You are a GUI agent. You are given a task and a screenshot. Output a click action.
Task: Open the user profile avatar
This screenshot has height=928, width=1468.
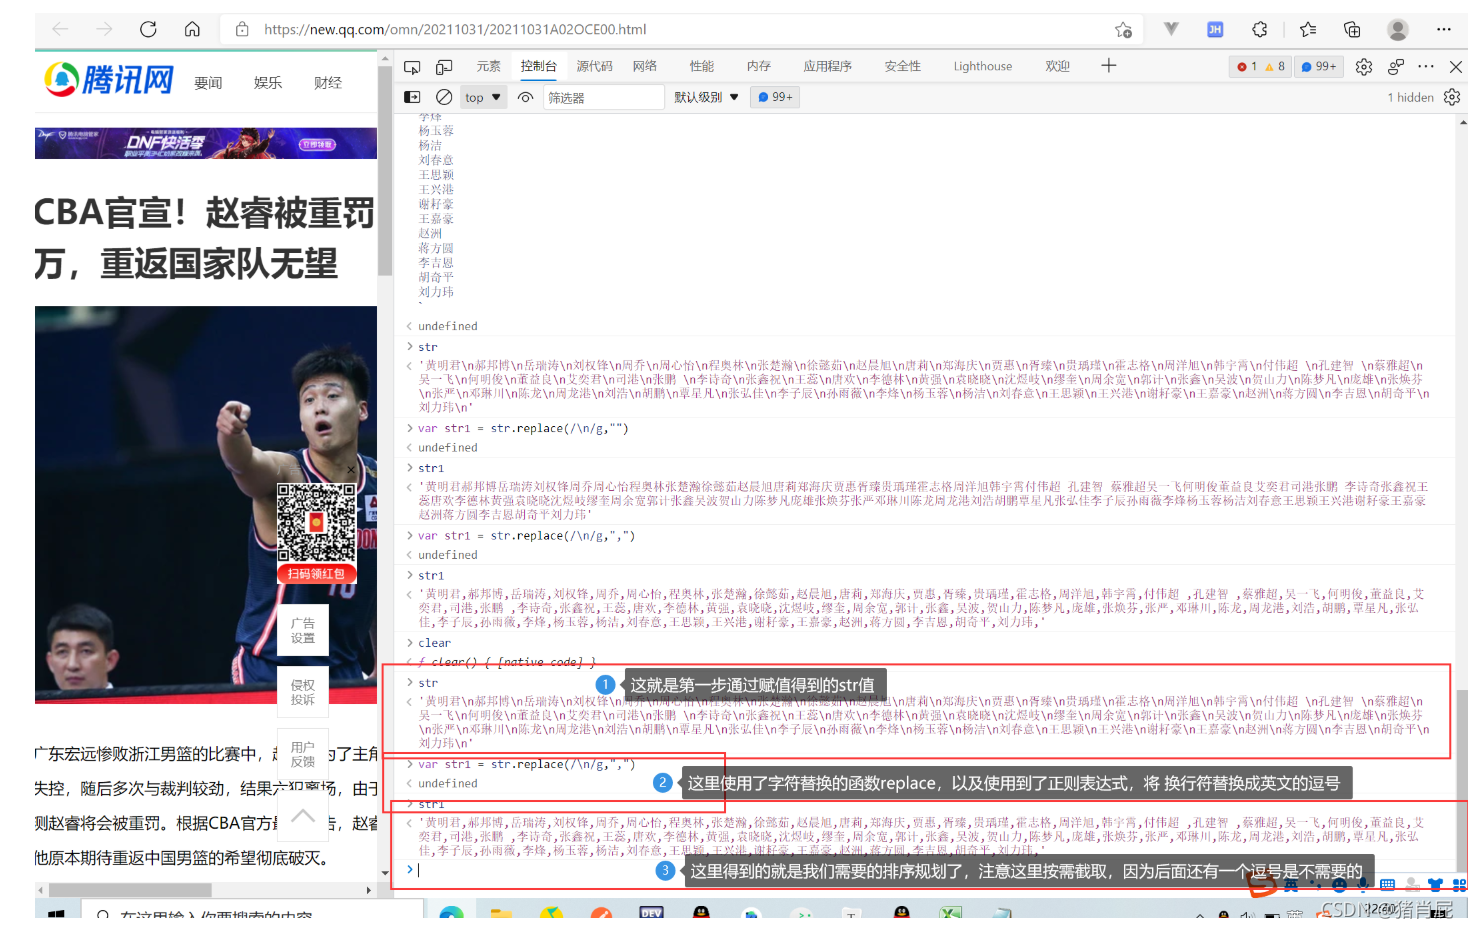(1398, 29)
